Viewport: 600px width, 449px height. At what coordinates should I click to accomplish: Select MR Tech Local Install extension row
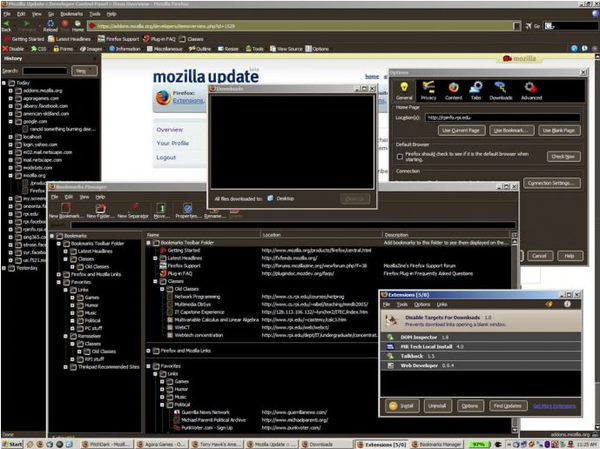tap(481, 346)
